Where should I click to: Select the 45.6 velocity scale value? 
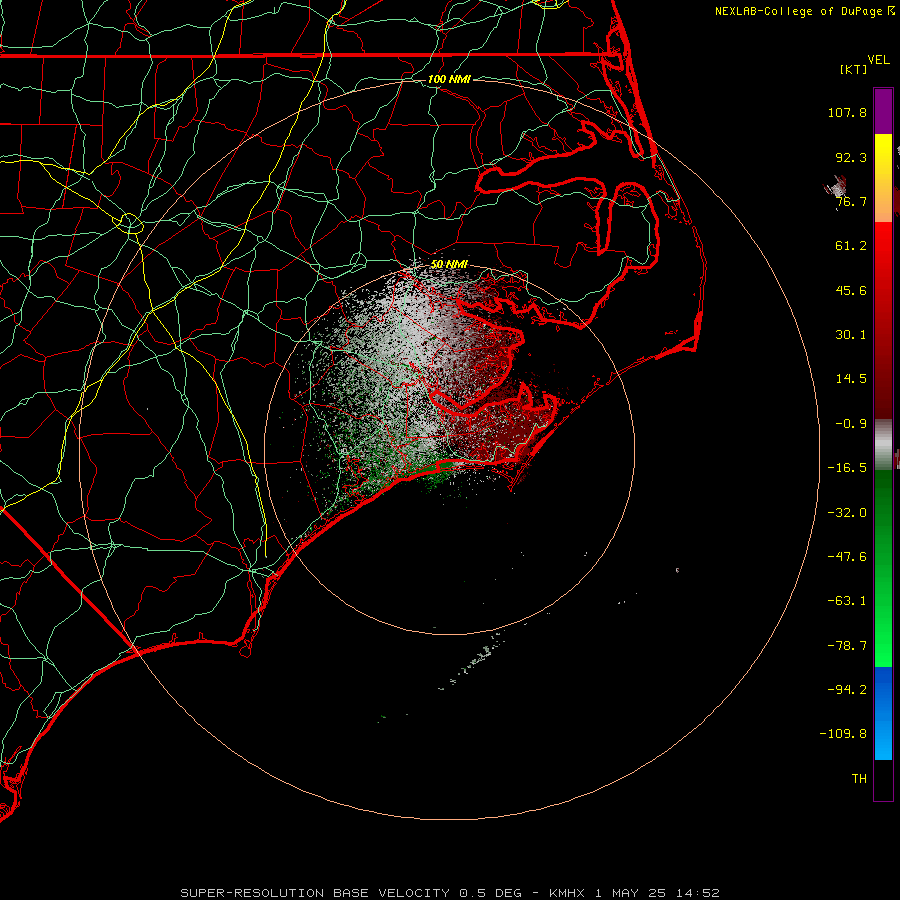click(x=851, y=290)
